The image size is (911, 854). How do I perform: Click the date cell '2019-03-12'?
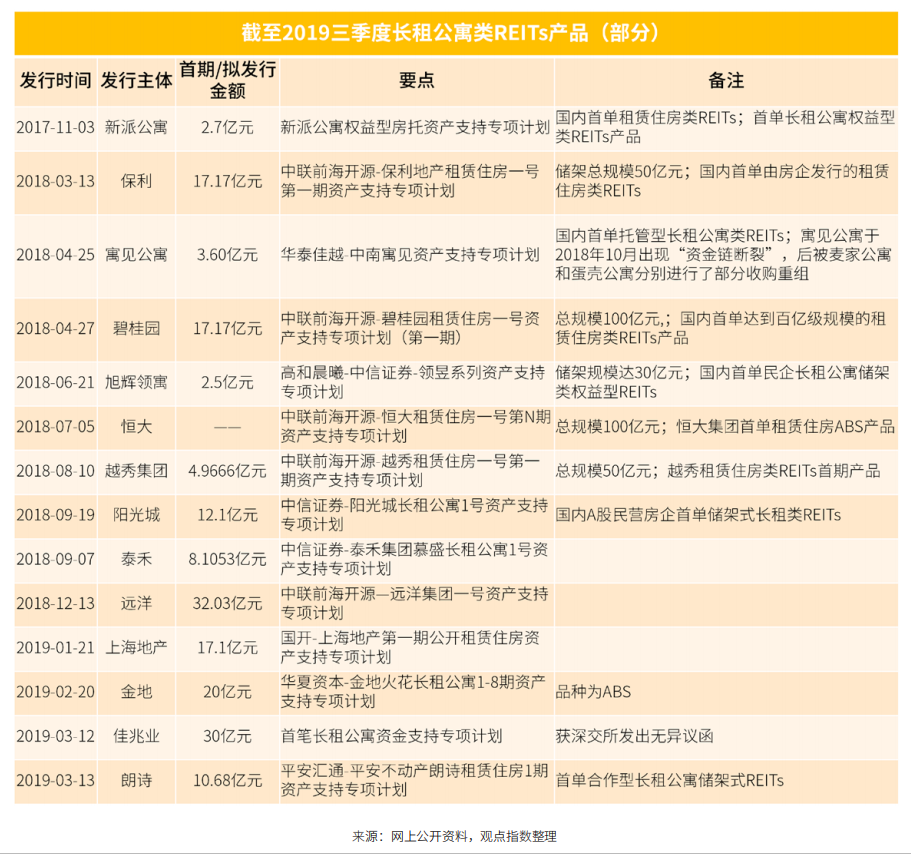point(56,736)
